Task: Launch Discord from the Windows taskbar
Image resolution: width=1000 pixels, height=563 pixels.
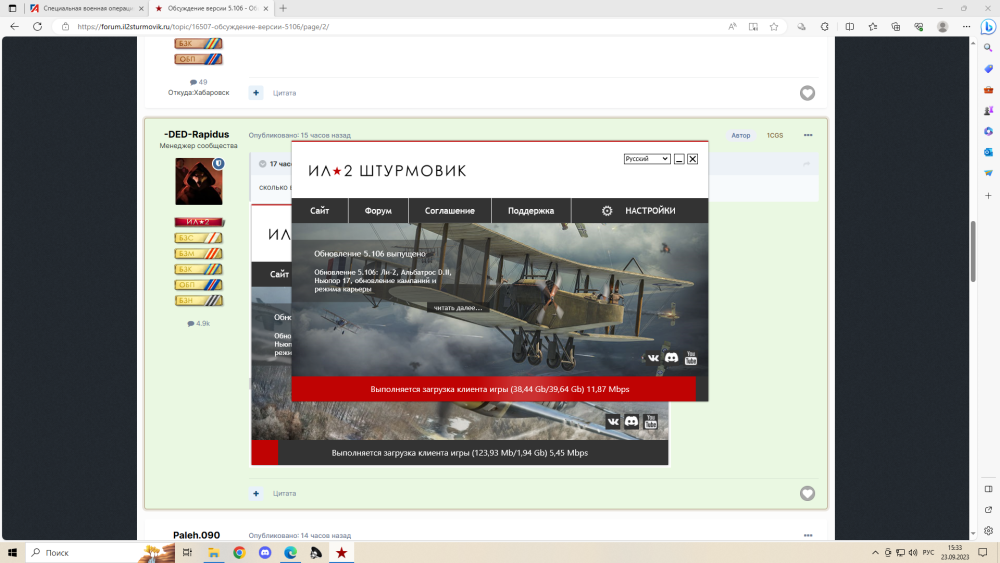Action: pos(265,552)
